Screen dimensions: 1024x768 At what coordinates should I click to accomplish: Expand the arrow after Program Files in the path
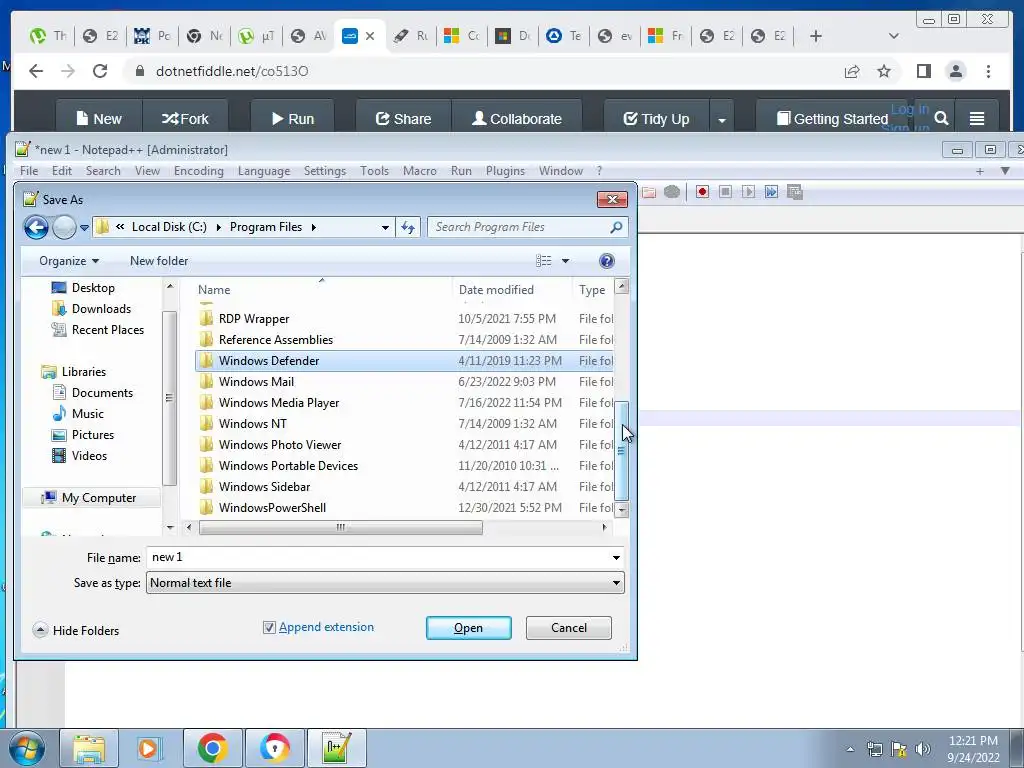click(313, 227)
